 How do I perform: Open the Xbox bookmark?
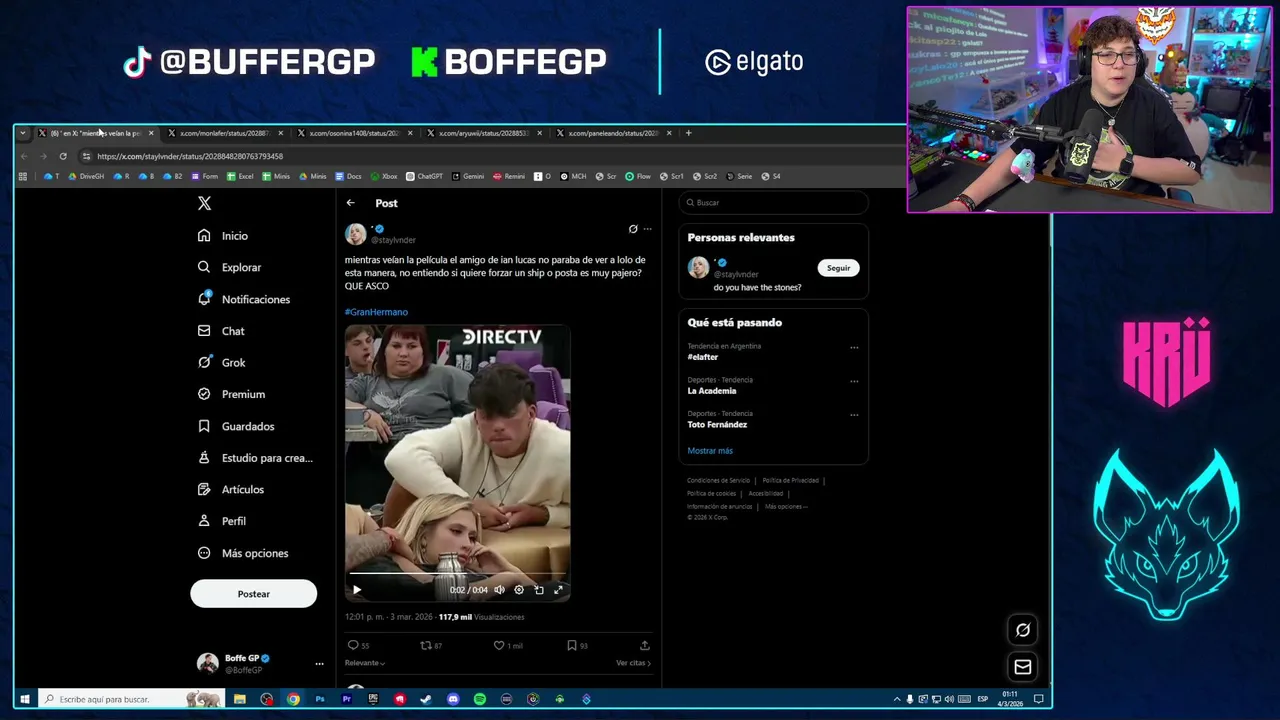(x=384, y=176)
